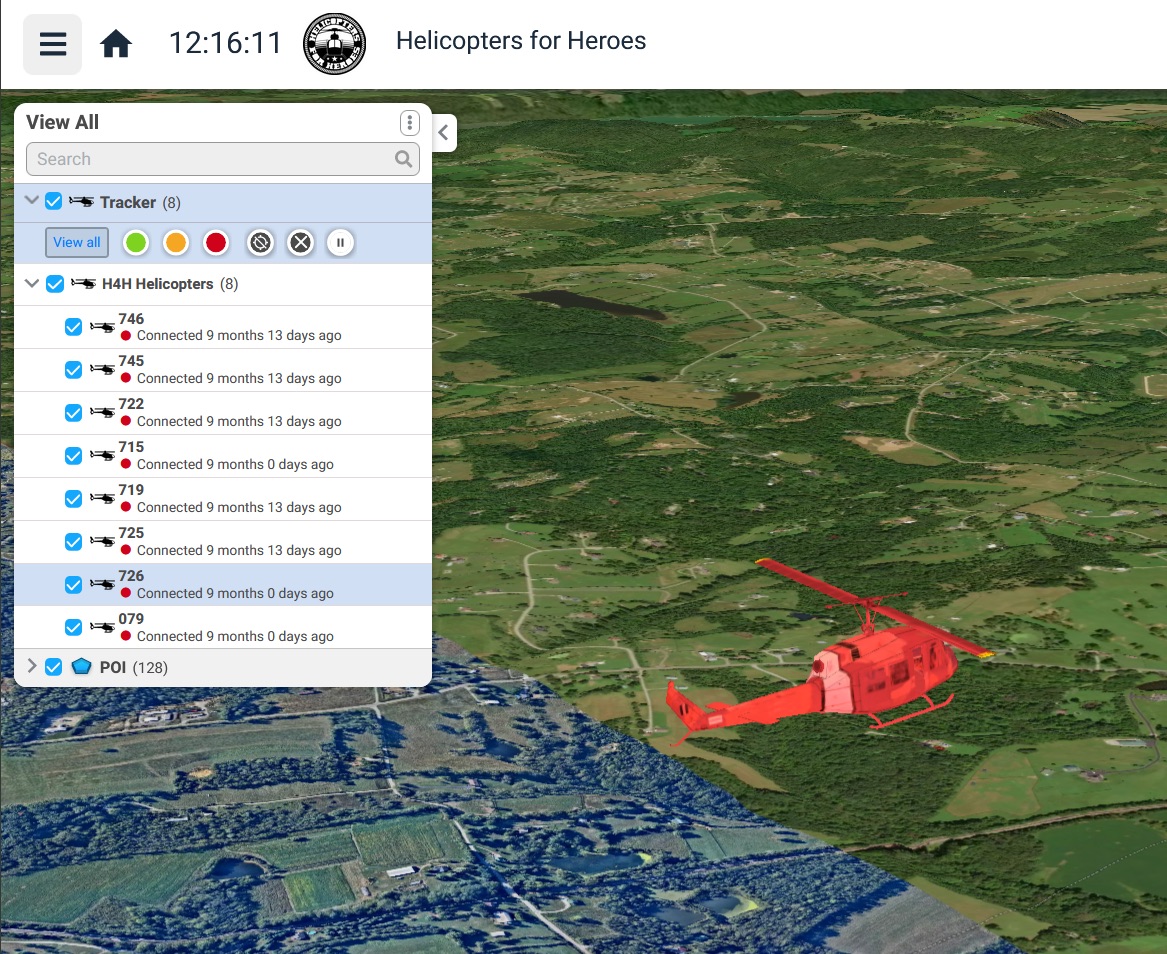Go to the home screen icon
This screenshot has height=954, width=1167.
point(116,44)
